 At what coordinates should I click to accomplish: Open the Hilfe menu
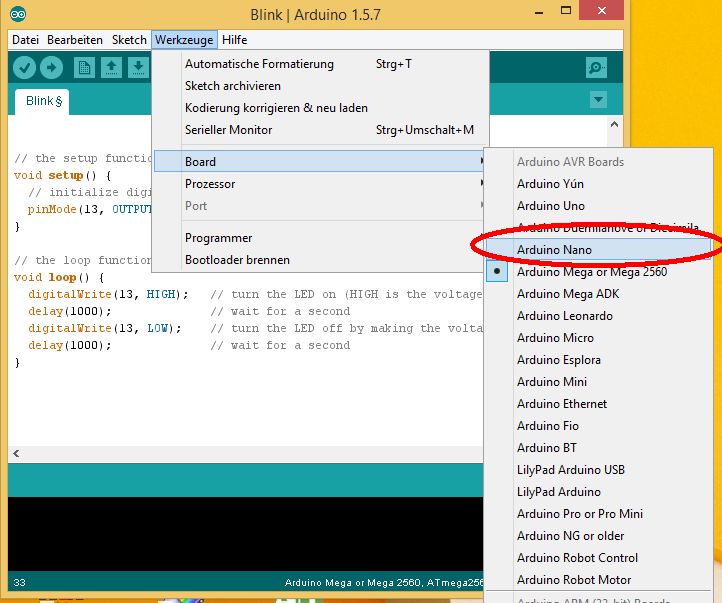234,40
